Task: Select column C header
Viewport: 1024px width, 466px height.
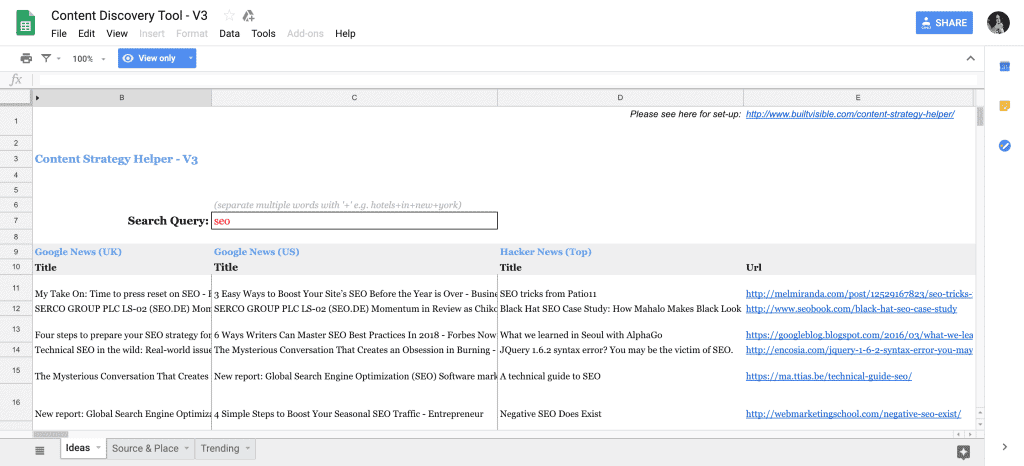Action: 354,98
